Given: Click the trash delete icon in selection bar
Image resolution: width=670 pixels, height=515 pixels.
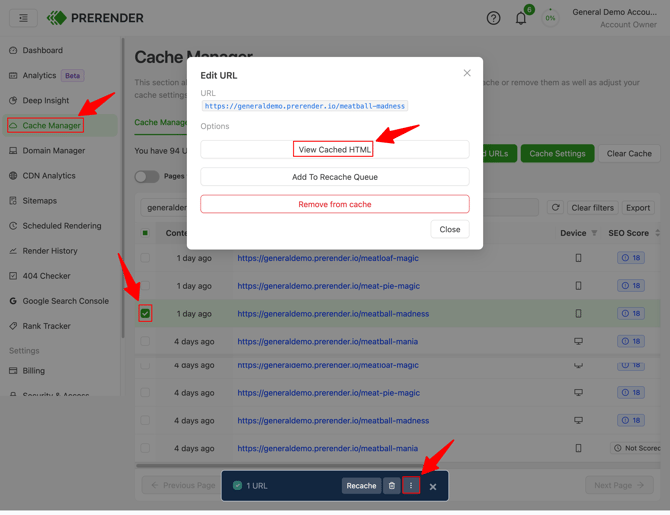Looking at the screenshot, I should (391, 486).
